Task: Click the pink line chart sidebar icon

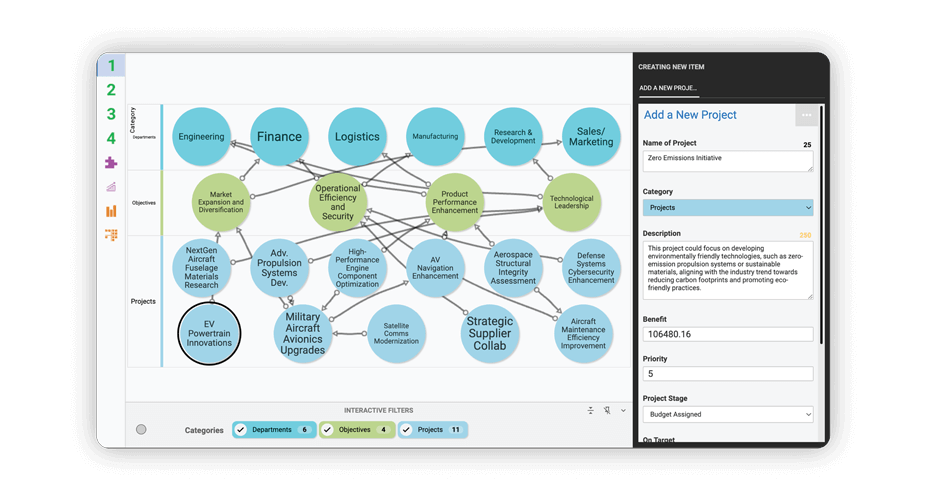Action: click(111, 187)
